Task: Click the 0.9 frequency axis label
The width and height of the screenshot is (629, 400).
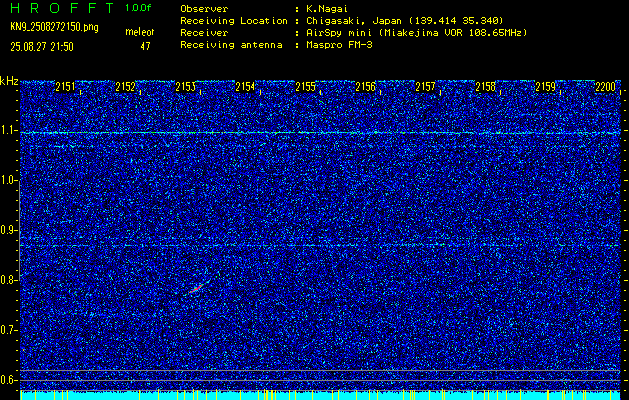Action: coord(8,230)
